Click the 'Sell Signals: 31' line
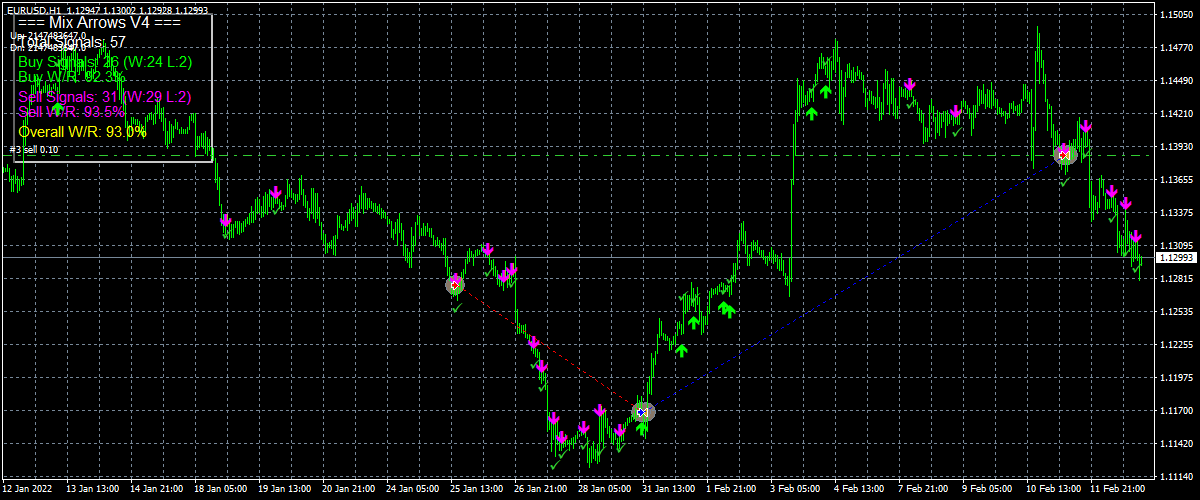Screen dimensions: 1200x500 click(105, 96)
